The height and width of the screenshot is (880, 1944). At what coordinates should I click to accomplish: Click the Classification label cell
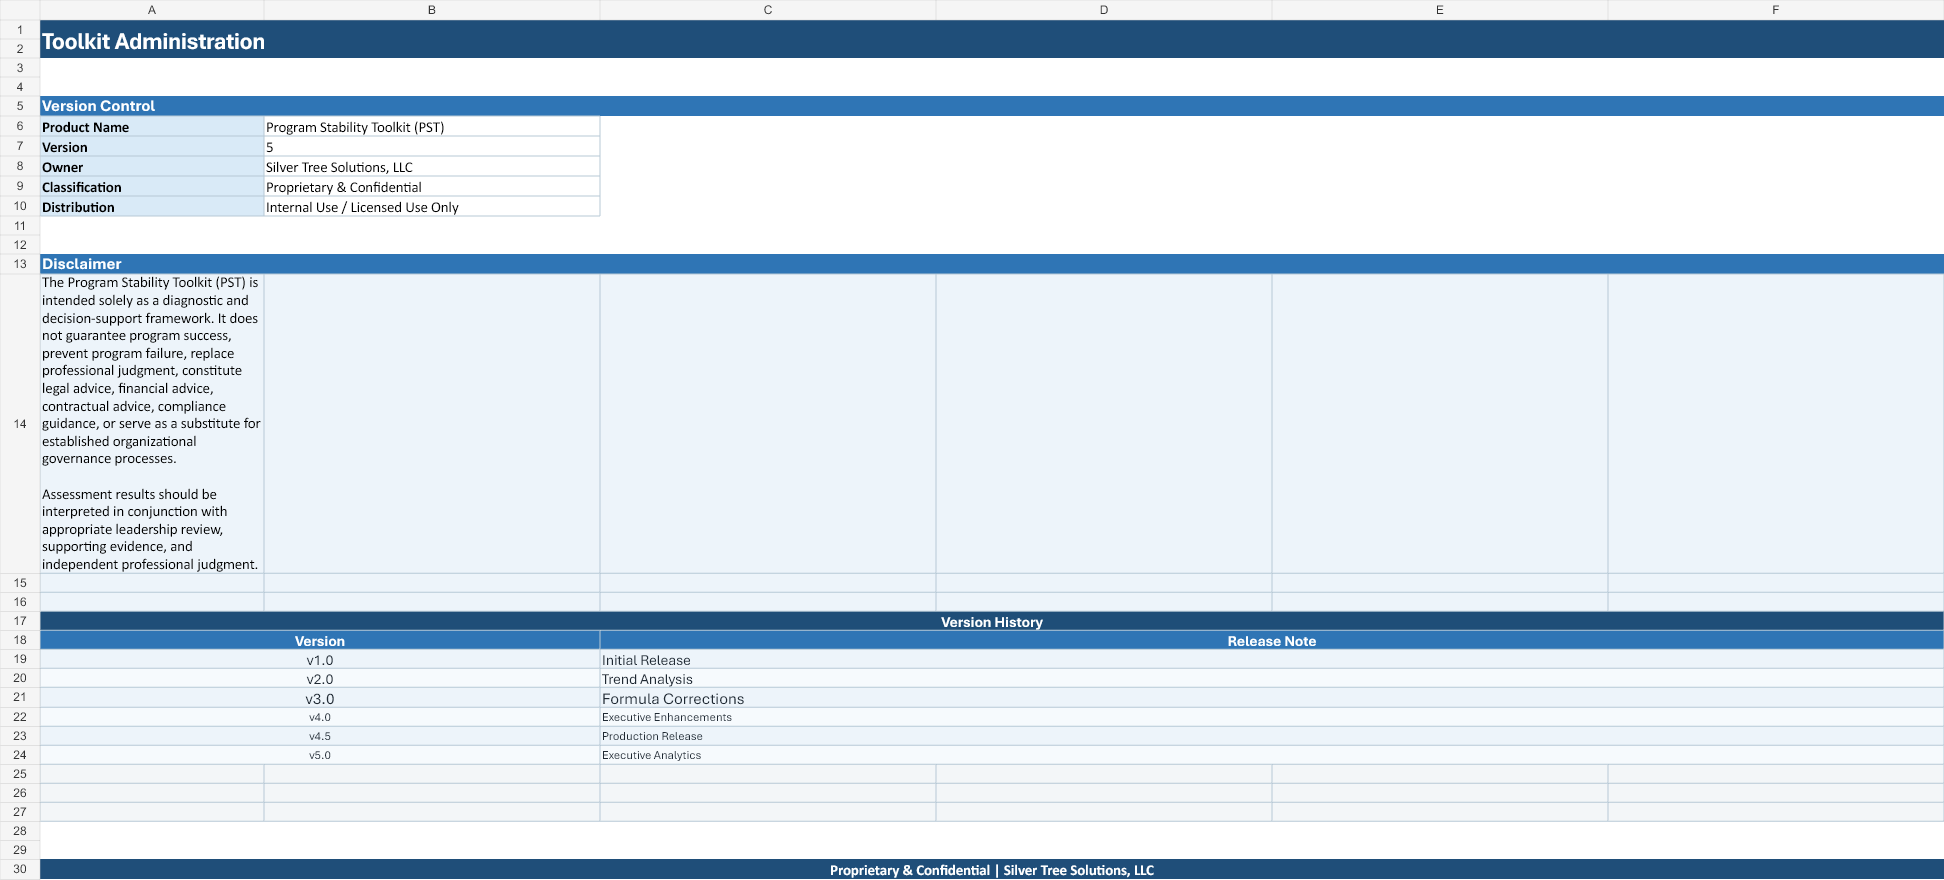152,187
